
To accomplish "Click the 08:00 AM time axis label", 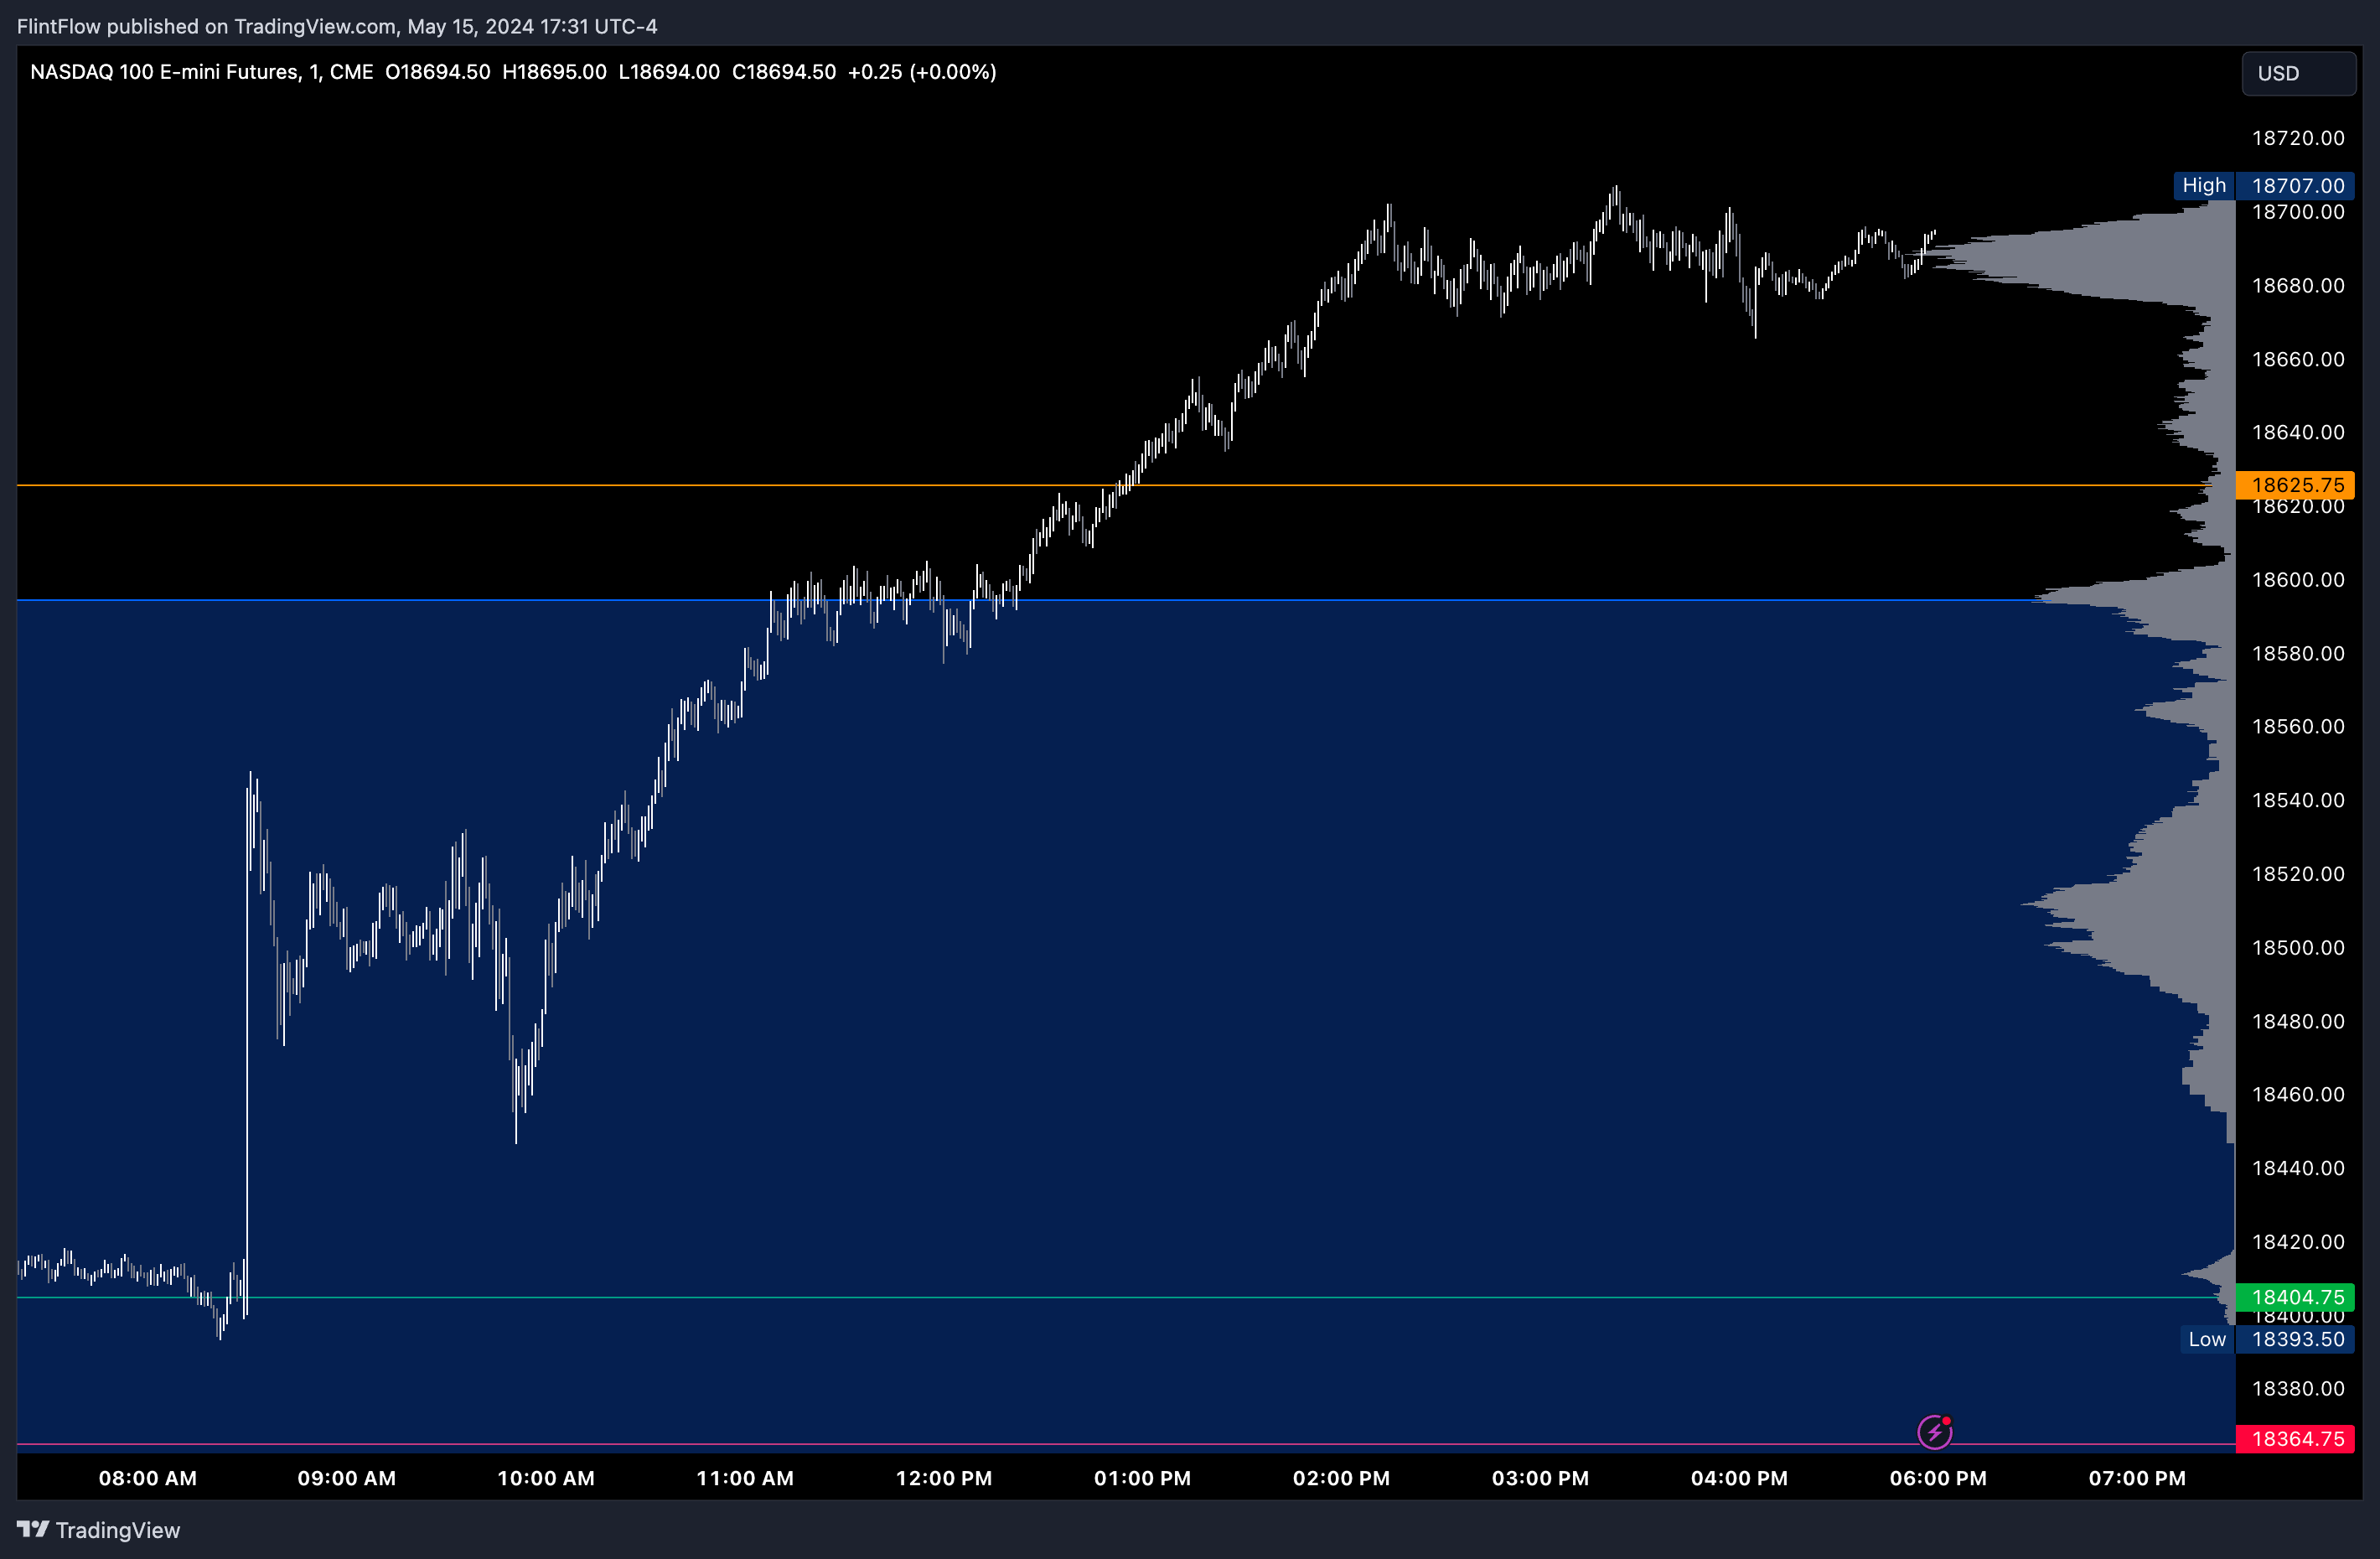I will (148, 1478).
